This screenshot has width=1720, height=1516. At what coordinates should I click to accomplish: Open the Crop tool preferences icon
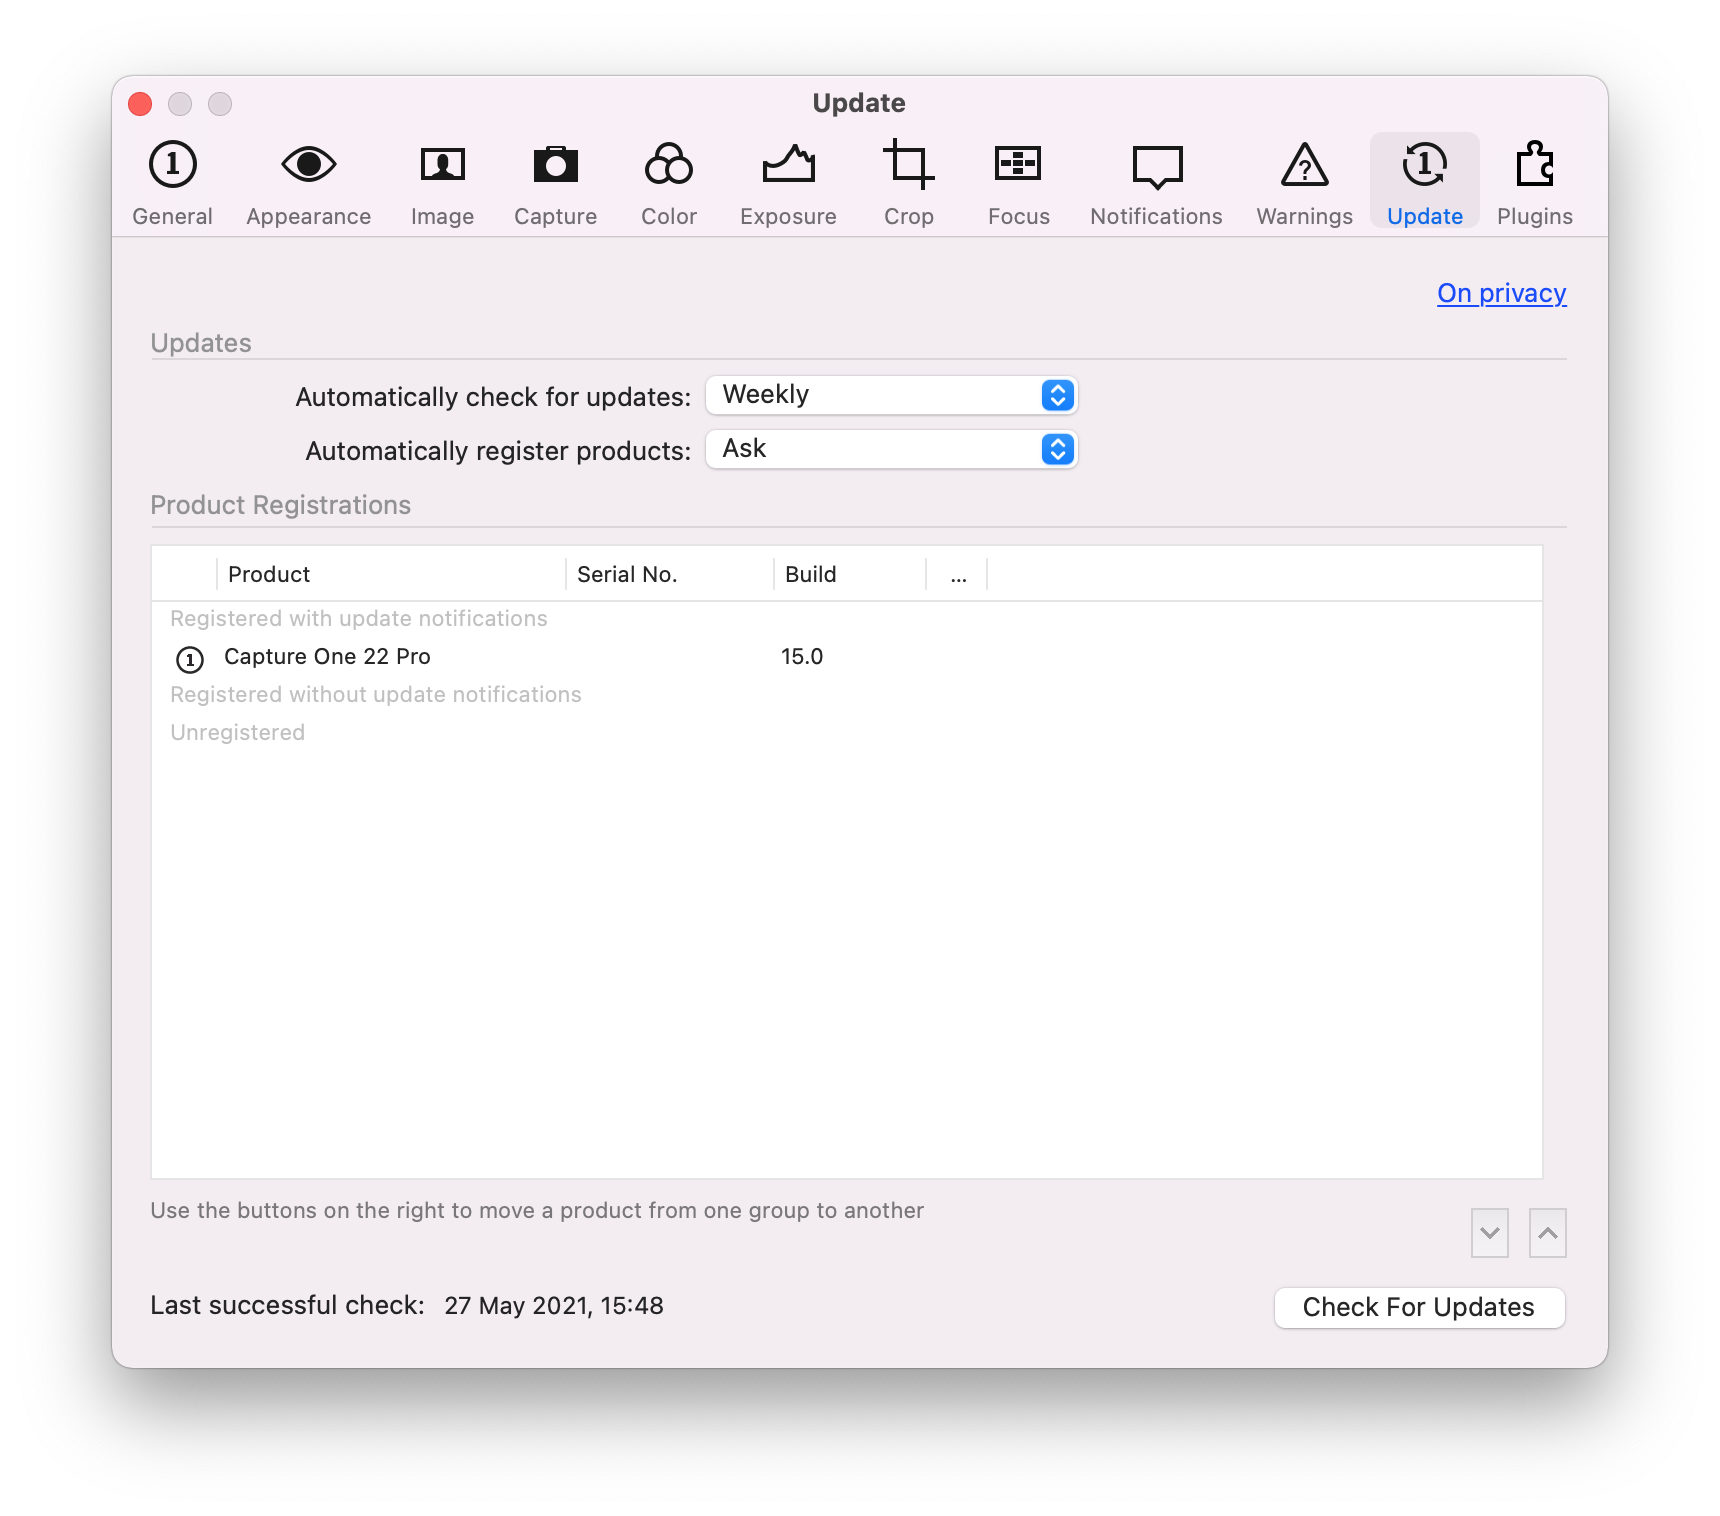(x=909, y=165)
